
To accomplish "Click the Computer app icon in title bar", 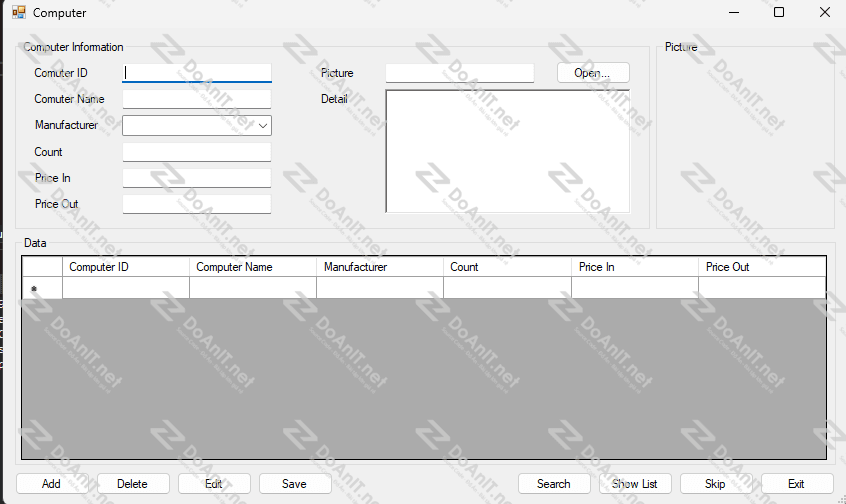I will coord(19,13).
